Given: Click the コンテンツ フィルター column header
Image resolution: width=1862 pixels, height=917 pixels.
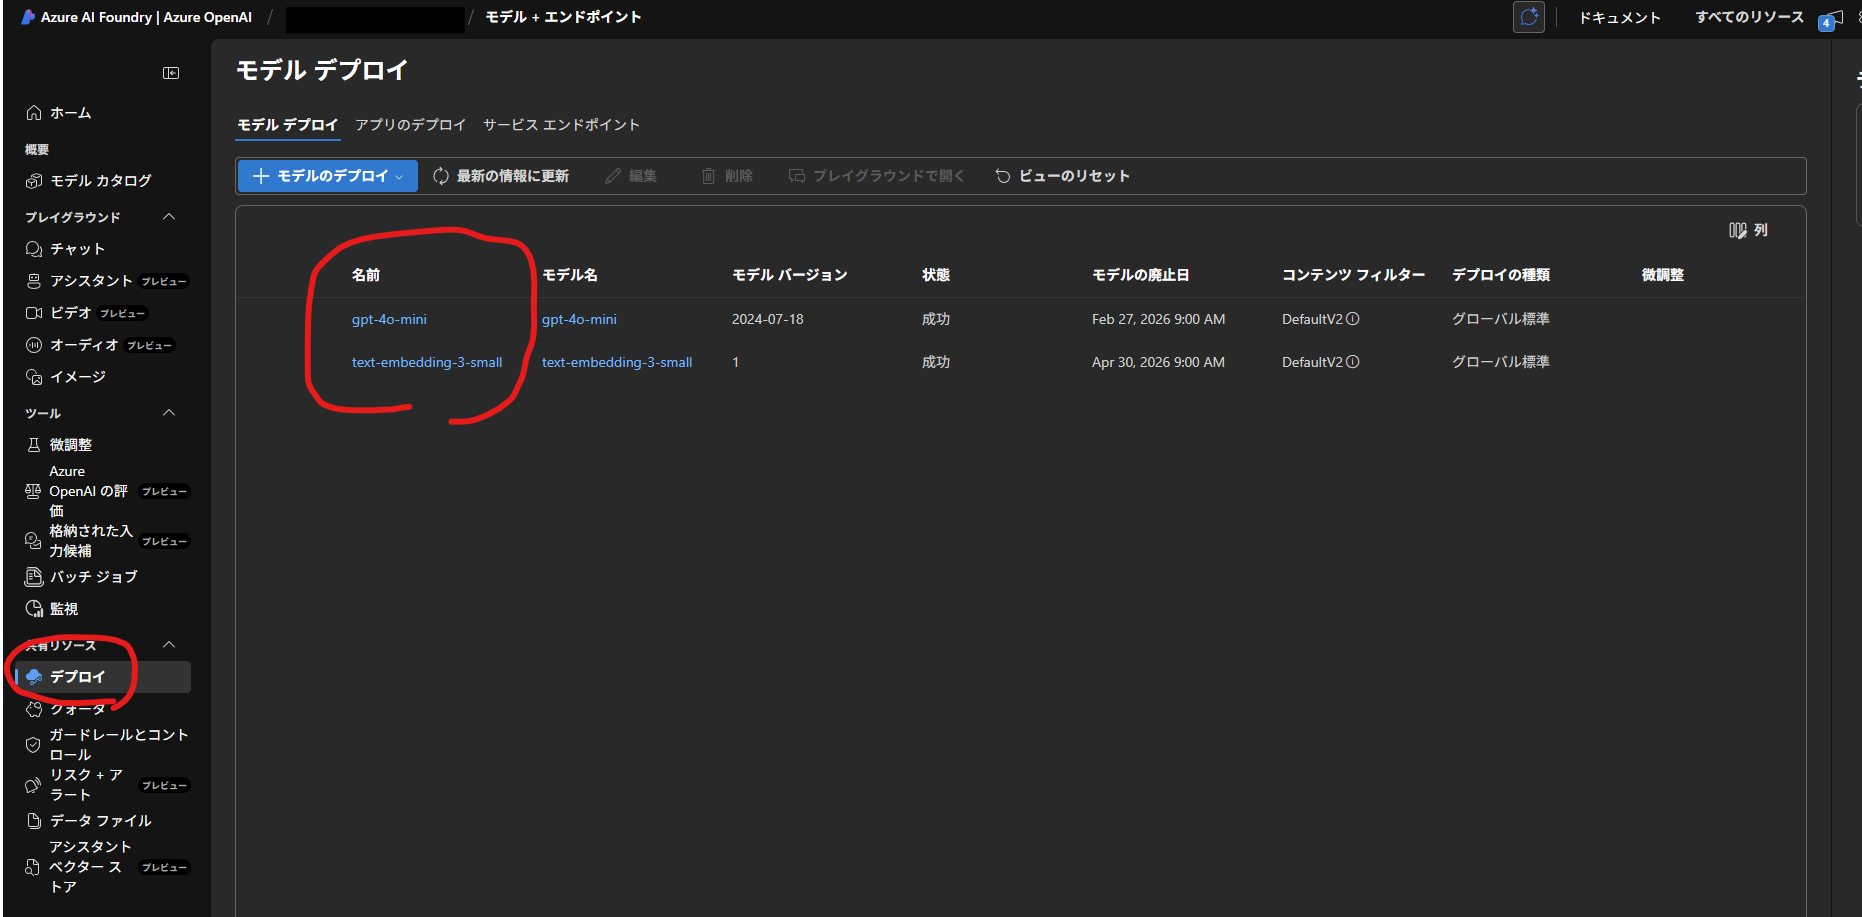Looking at the screenshot, I should [x=1354, y=275].
